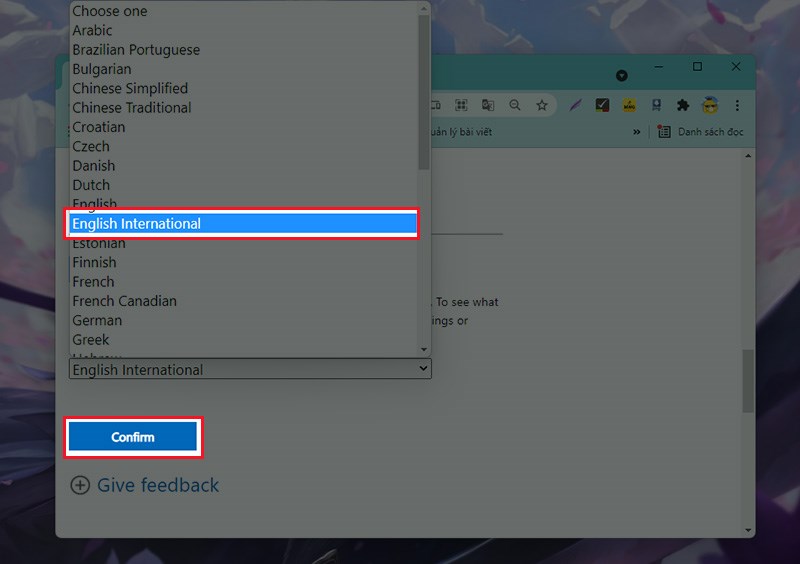This screenshot has width=800, height=564.
Task: Click the tab search down arrow
Action: point(621,76)
